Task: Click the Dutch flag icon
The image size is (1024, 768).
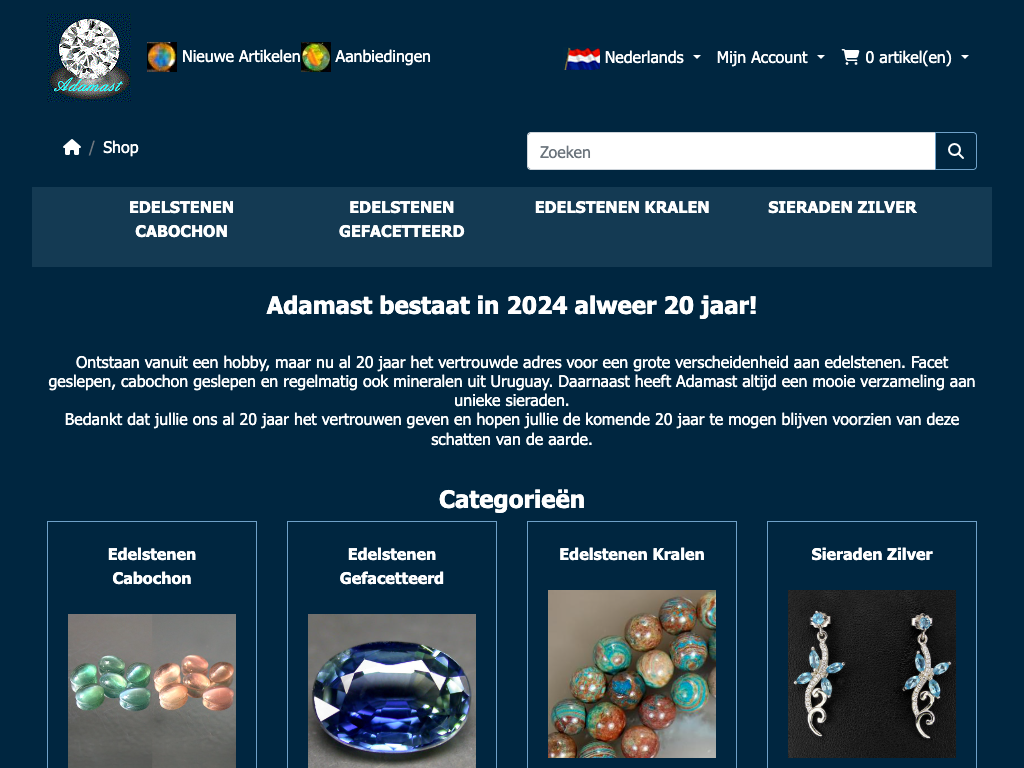Action: click(x=583, y=58)
